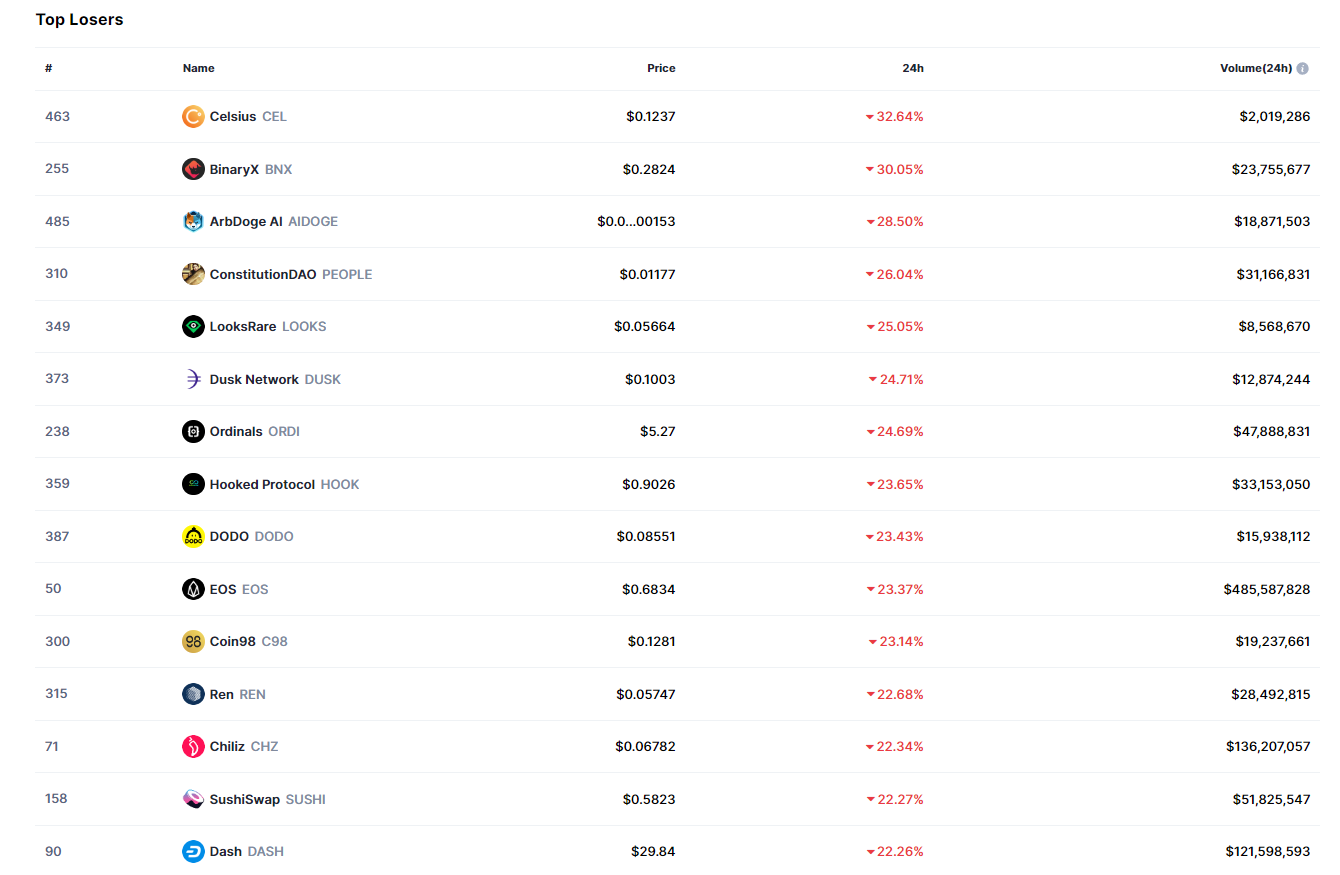
Task: Open the ConstitutionDAO PEOPLE link
Action: click(290, 274)
